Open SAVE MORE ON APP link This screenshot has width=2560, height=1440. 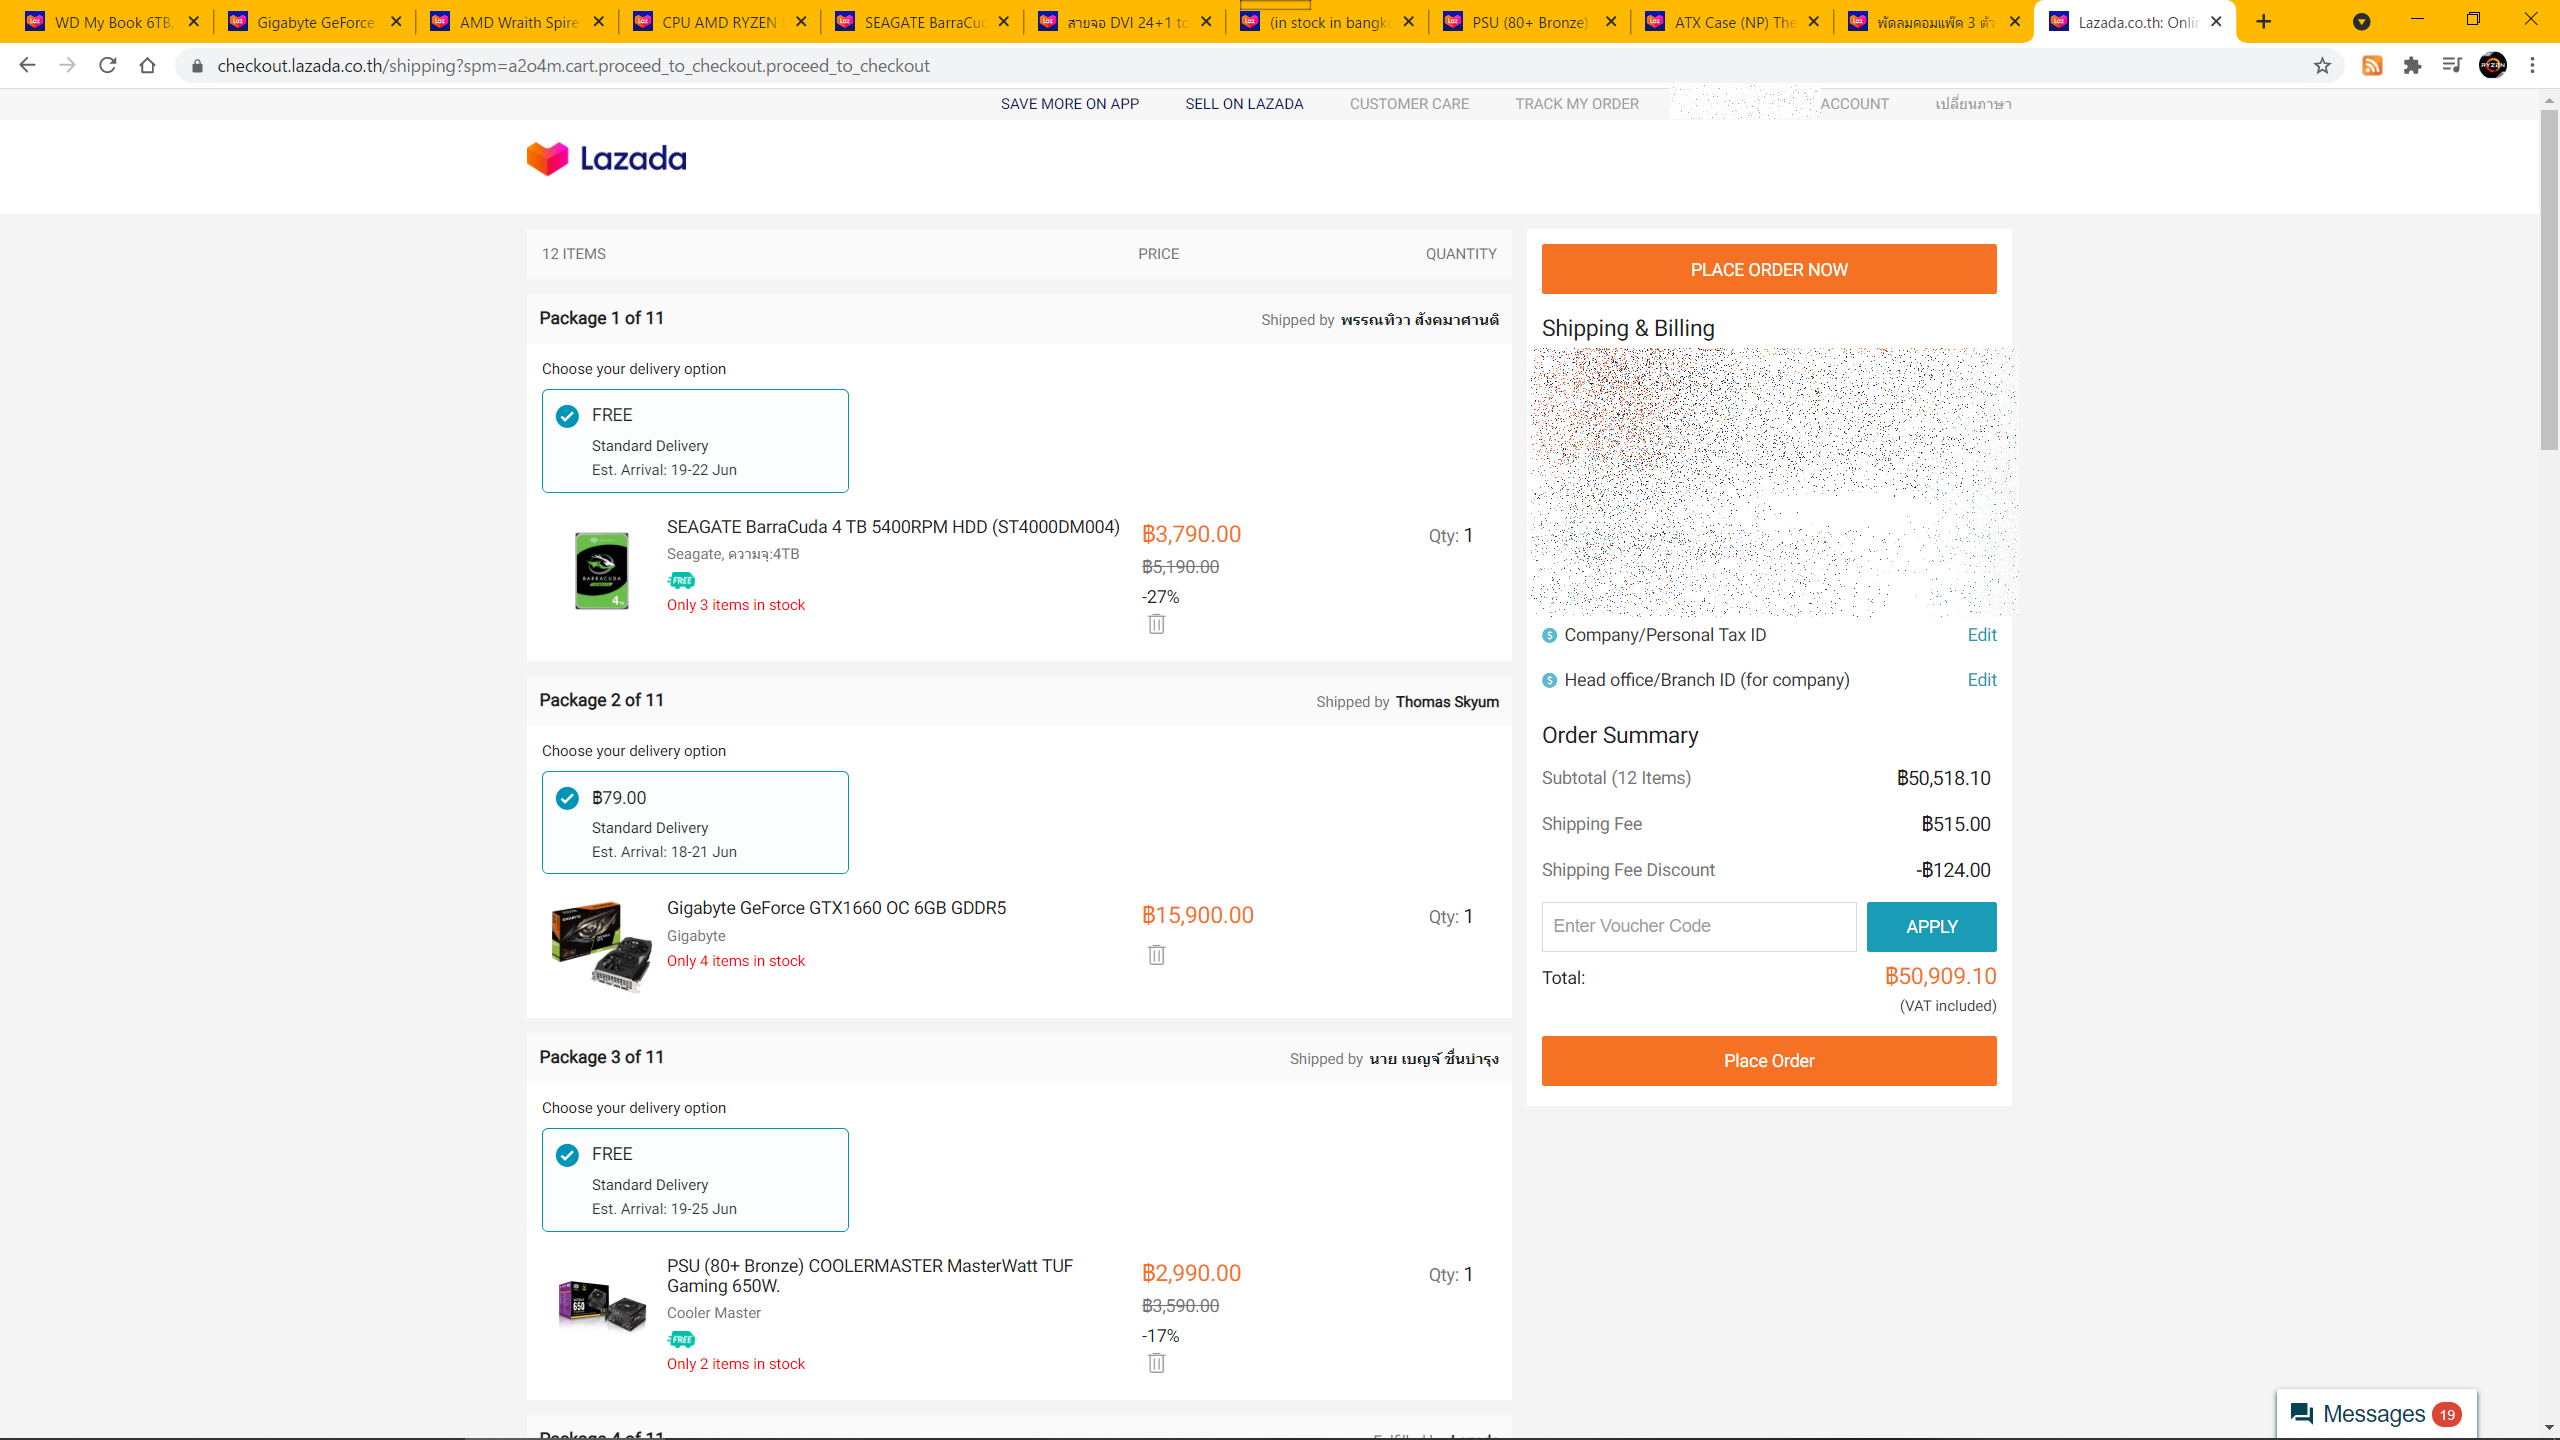click(x=1070, y=104)
